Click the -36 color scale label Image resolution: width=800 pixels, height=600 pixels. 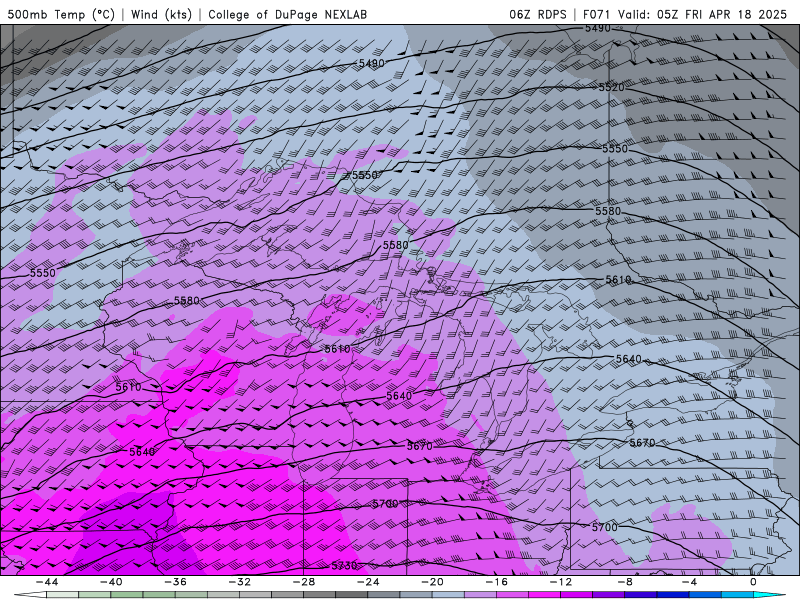[x=175, y=582]
